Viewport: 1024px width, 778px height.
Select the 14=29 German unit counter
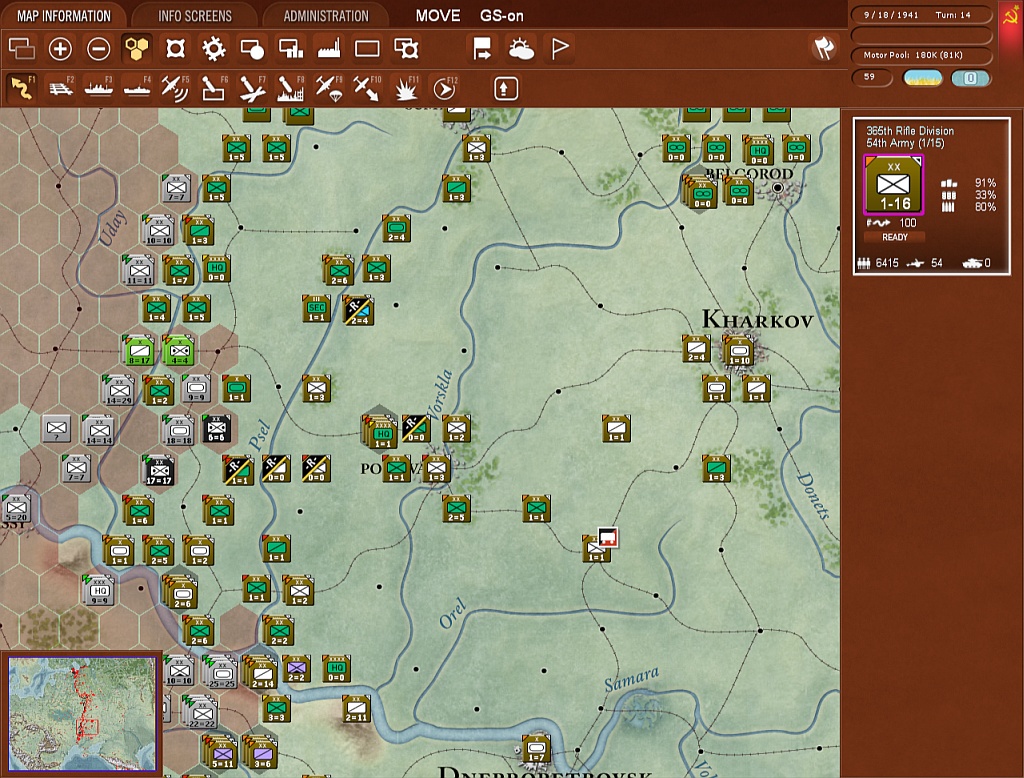click(118, 390)
